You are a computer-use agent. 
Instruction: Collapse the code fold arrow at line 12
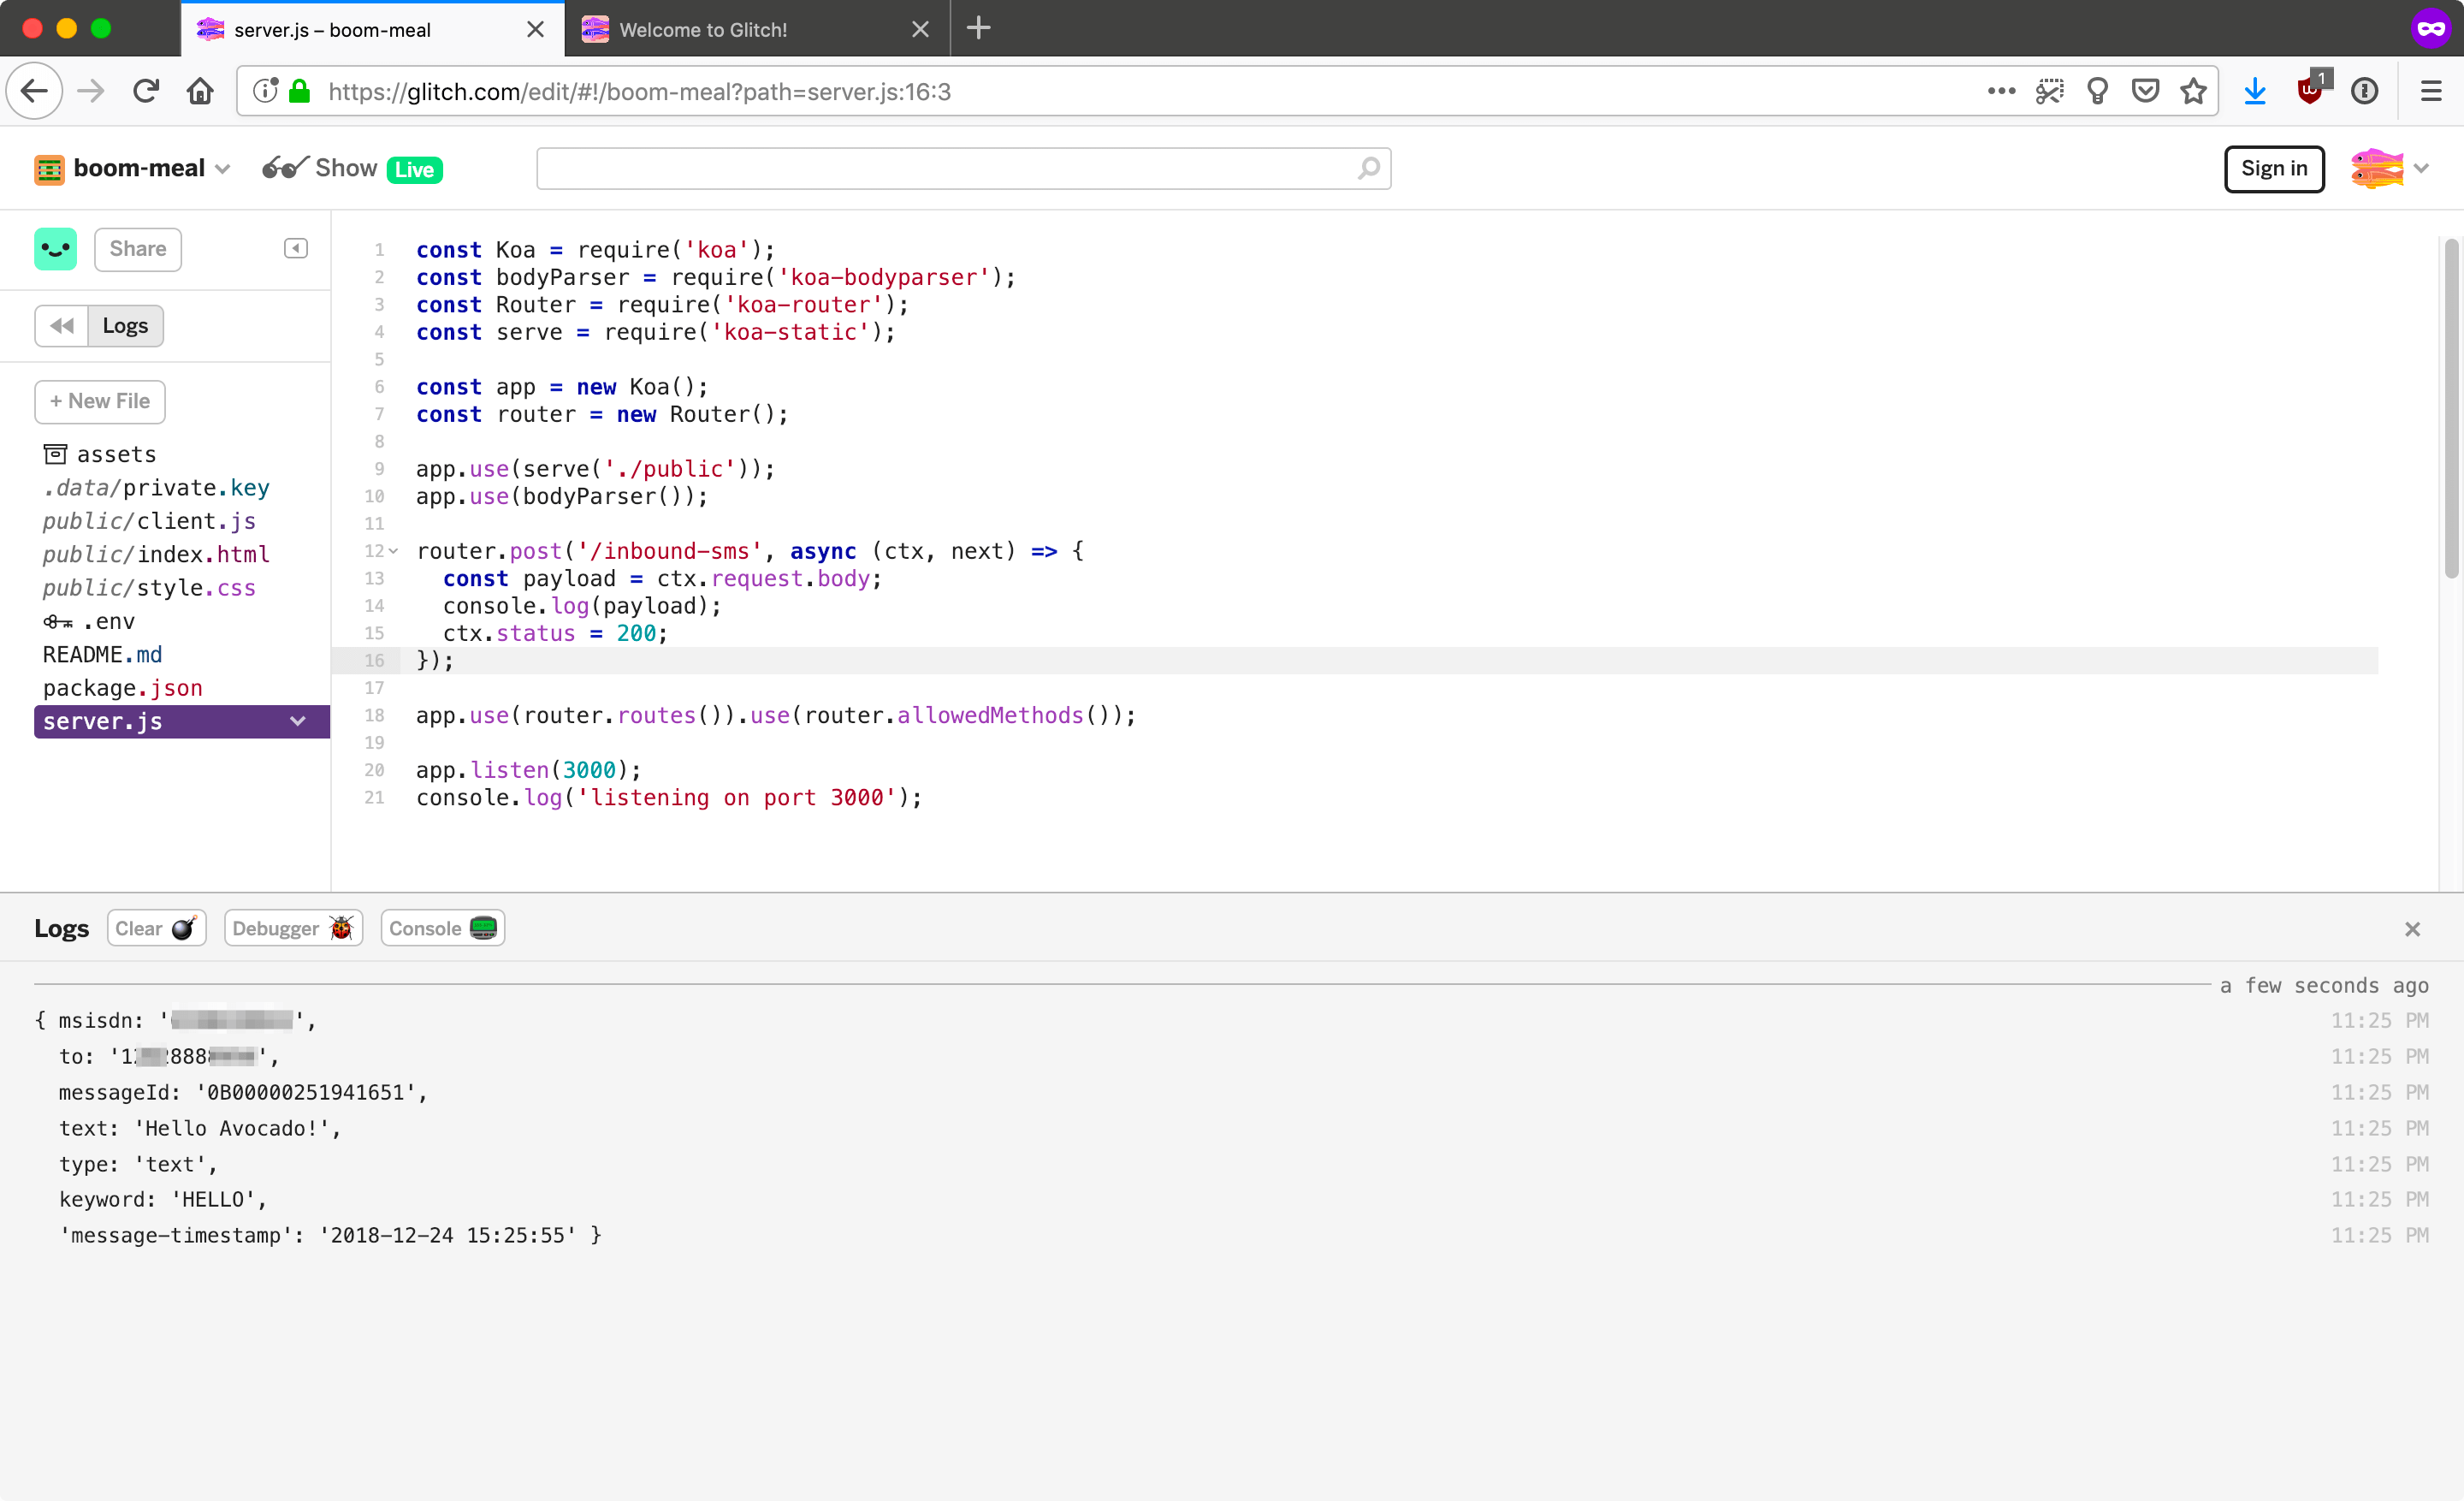pos(393,551)
